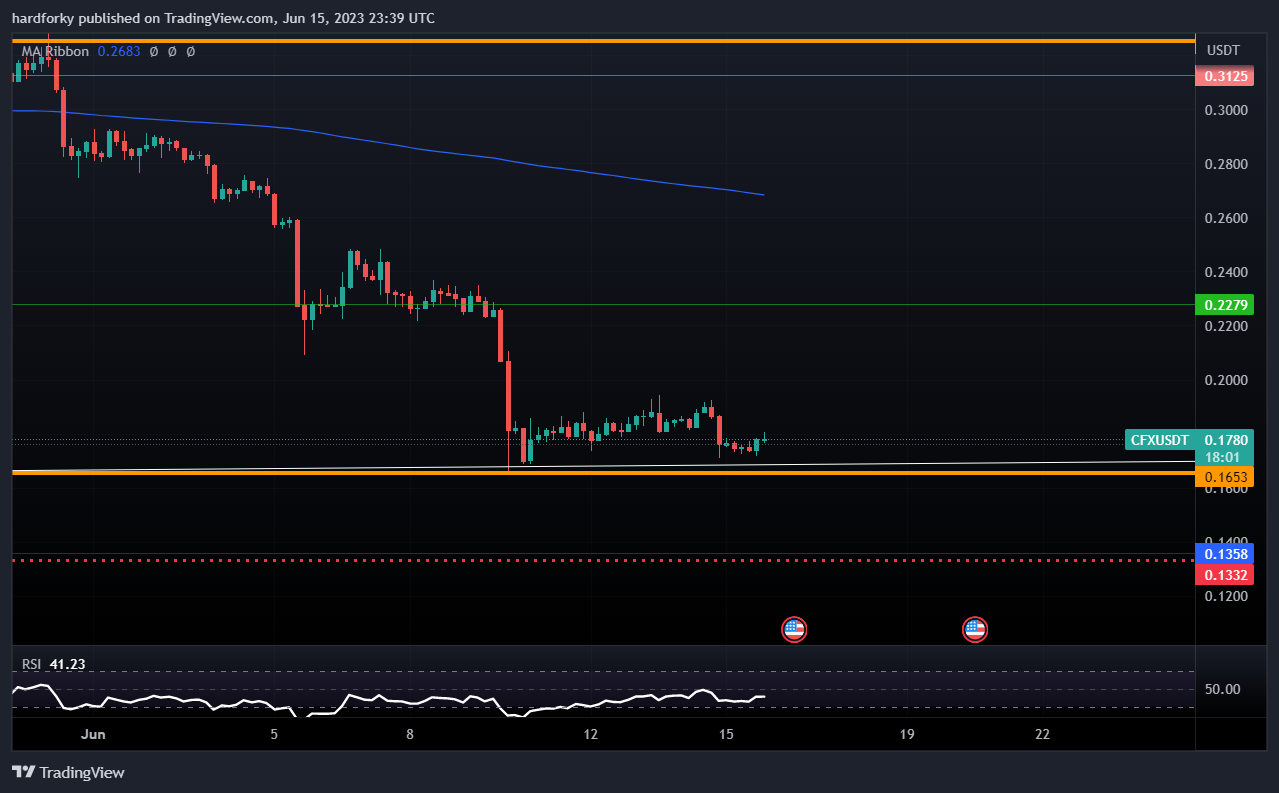Screen dimensions: 1279x793
Task: Click the 0.1200 price axis tick
Action: pos(1224,596)
